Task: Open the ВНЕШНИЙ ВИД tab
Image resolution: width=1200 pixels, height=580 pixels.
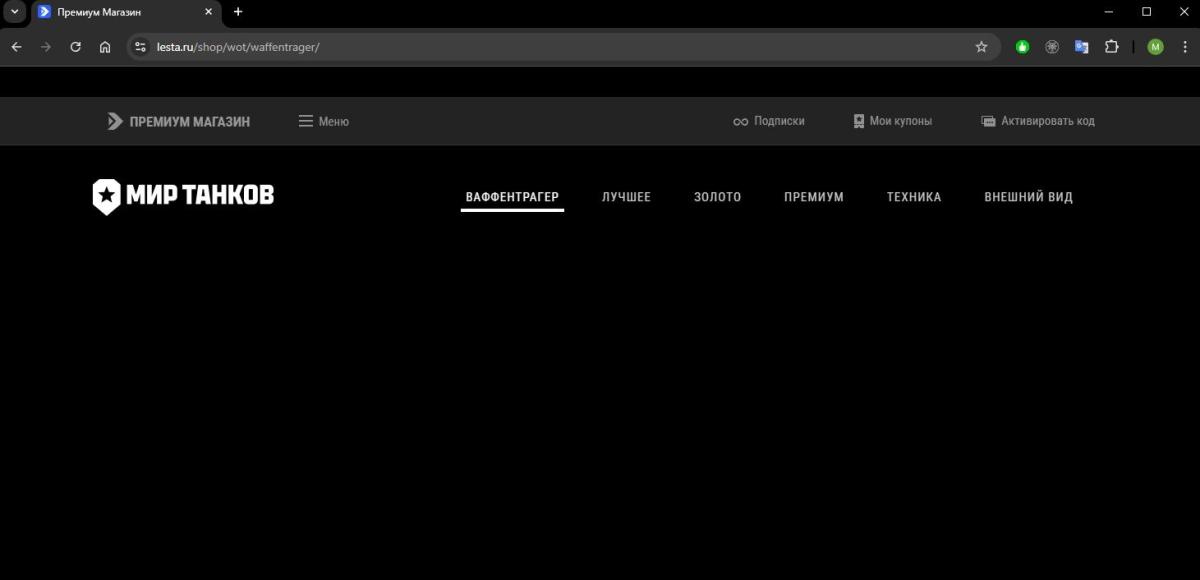Action: coord(1028,197)
